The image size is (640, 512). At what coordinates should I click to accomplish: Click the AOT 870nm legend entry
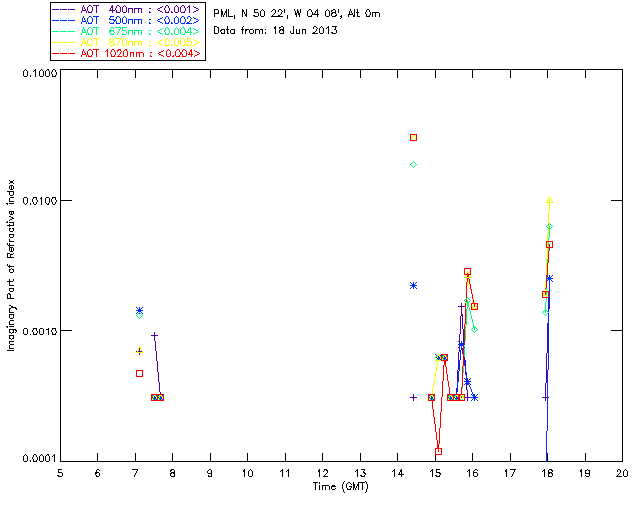[x=127, y=42]
